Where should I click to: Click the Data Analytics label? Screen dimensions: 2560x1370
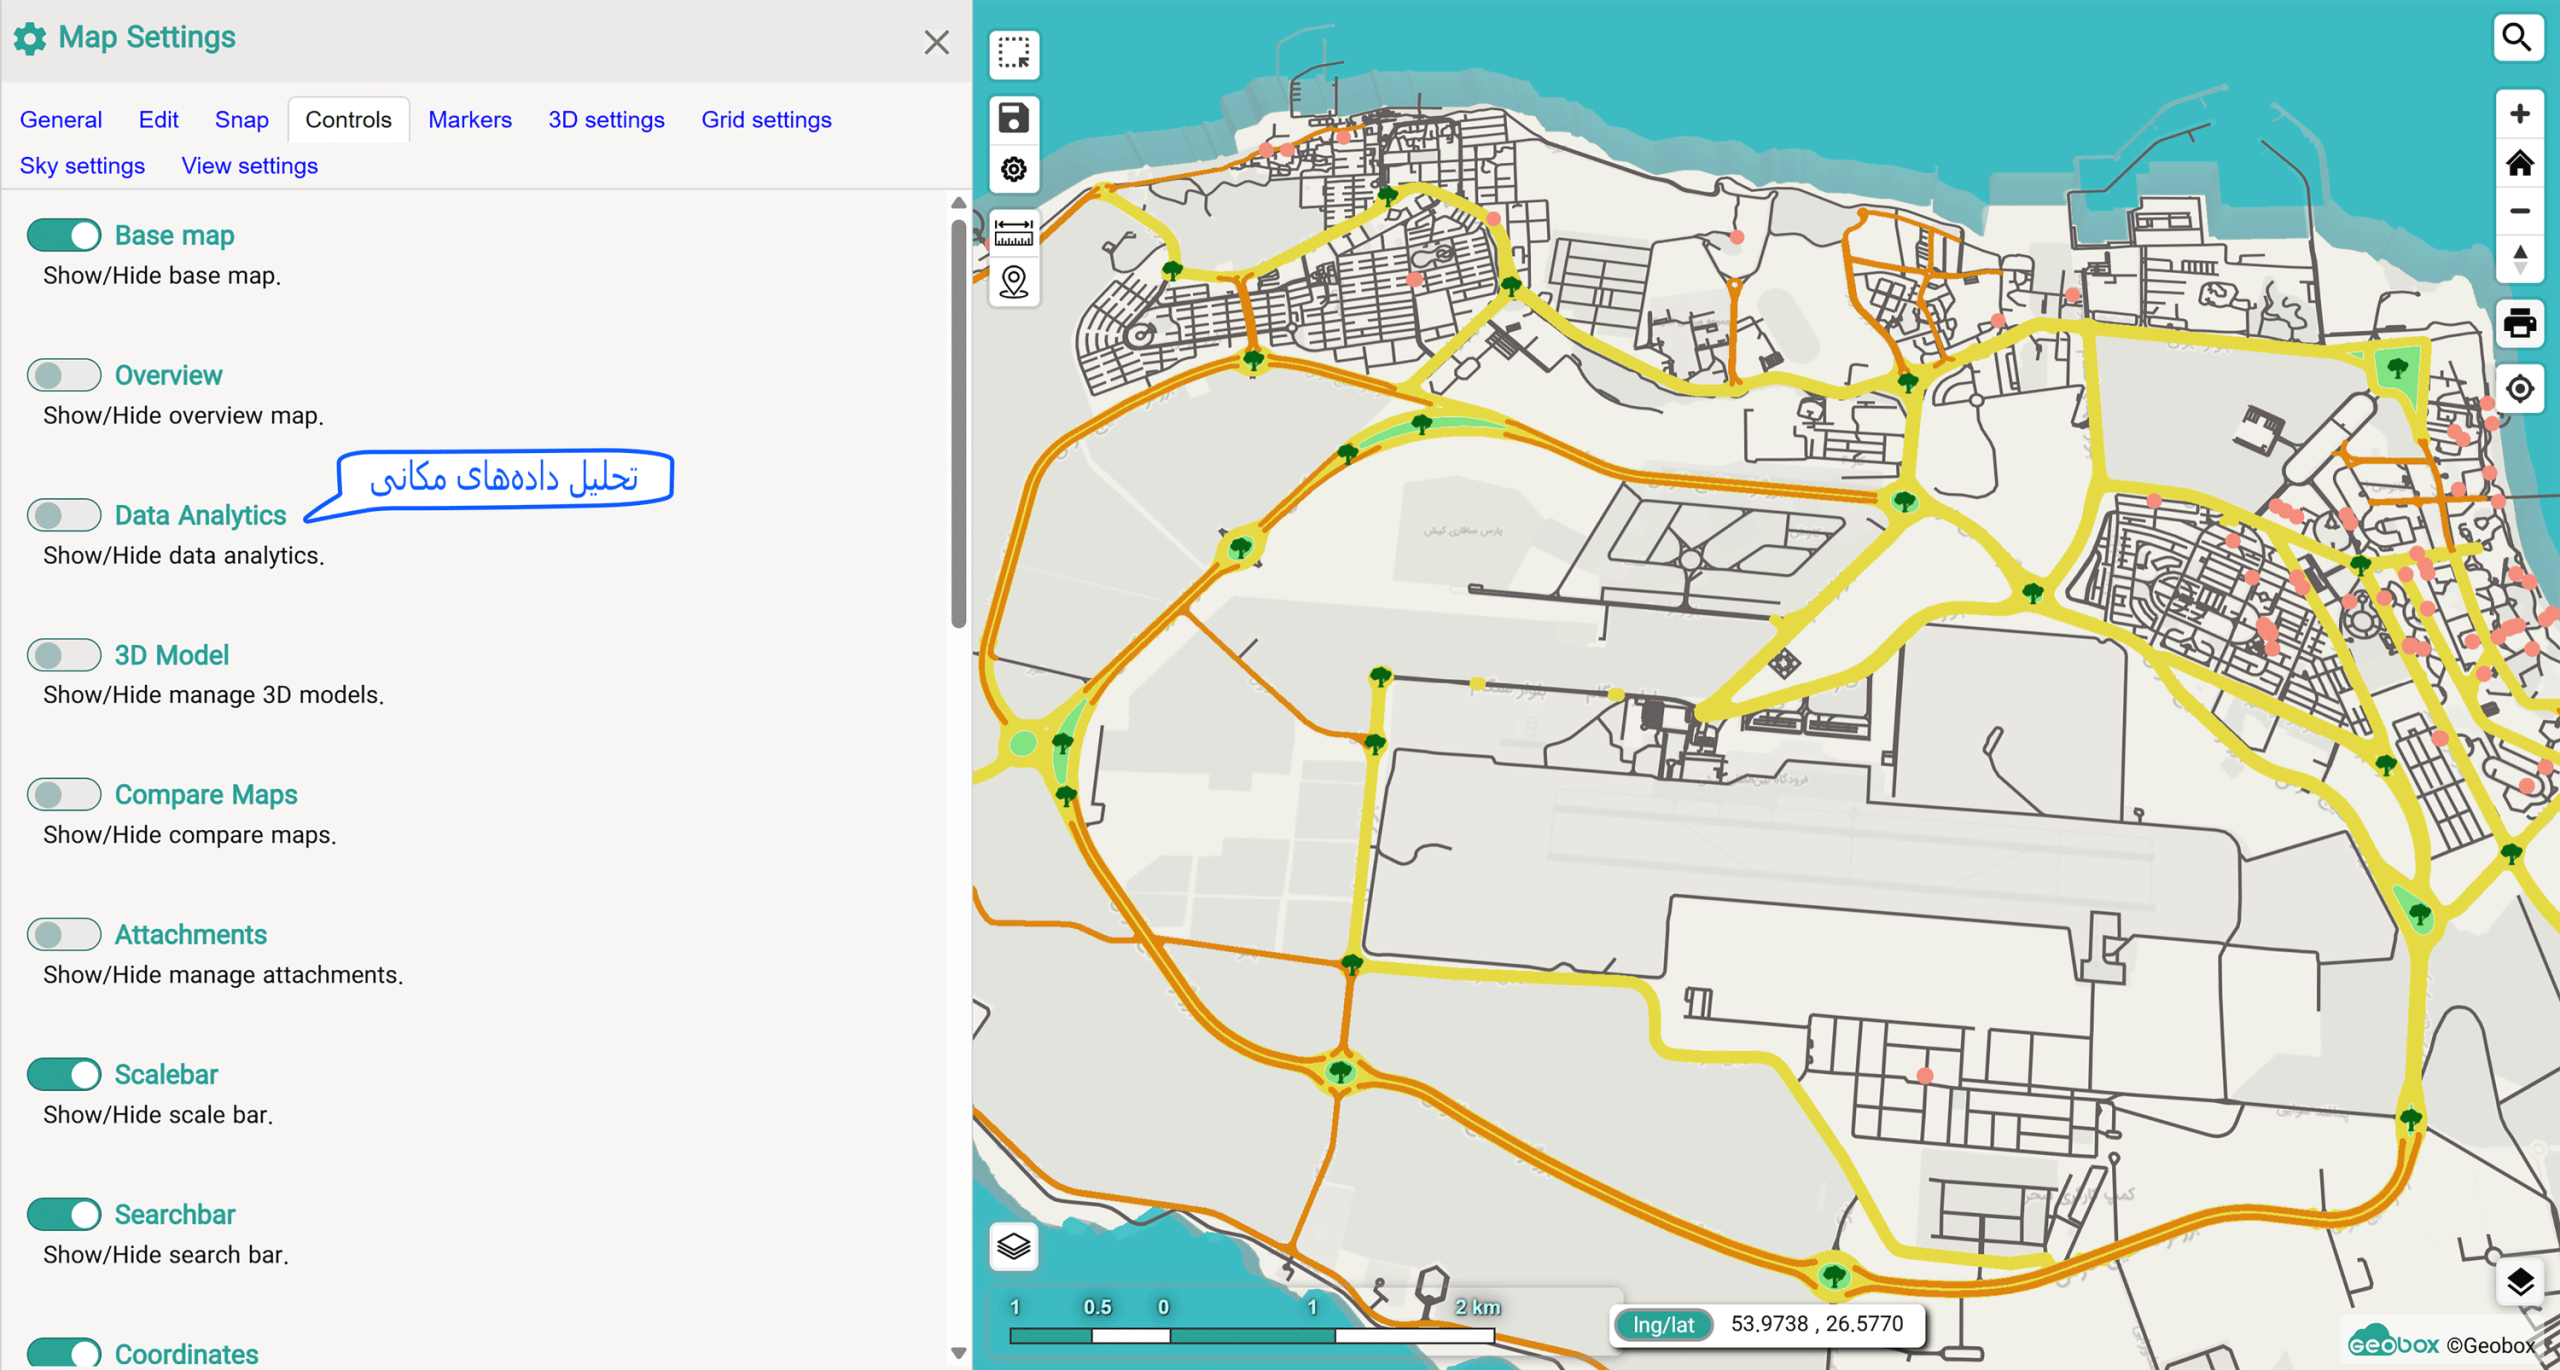coord(200,515)
